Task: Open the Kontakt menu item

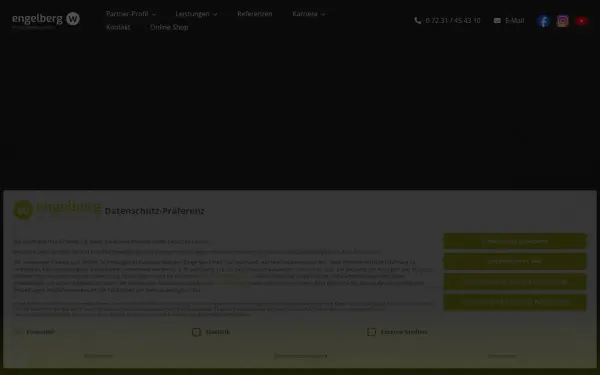Action: coord(118,27)
